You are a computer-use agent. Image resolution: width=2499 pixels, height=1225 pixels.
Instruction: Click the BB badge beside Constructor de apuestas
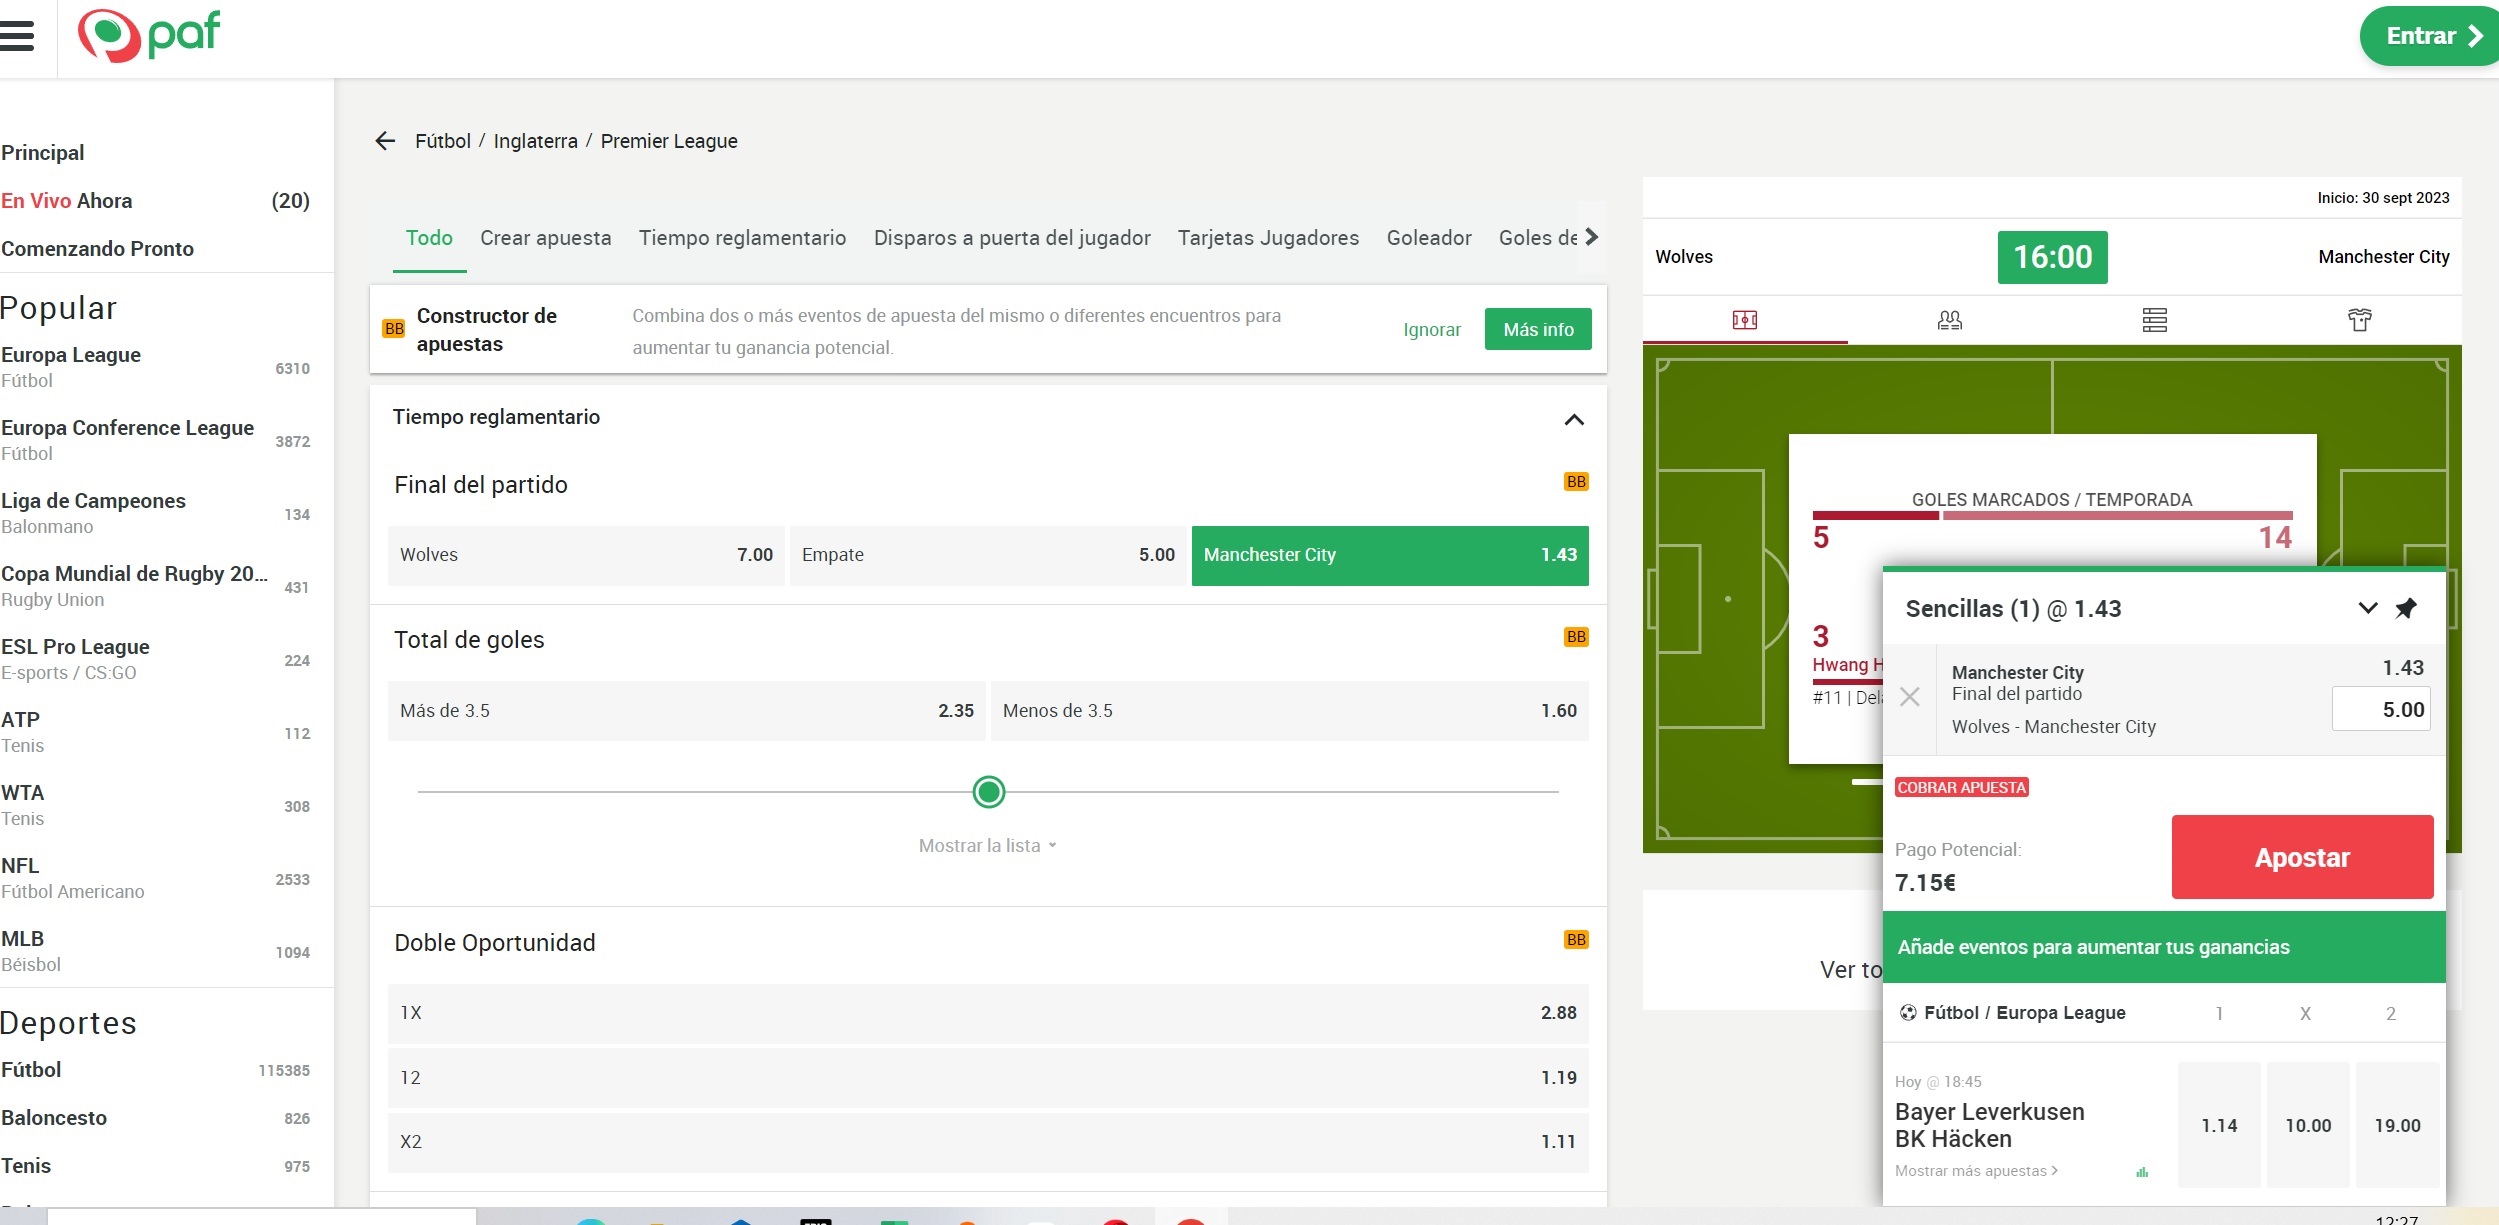[x=394, y=329]
